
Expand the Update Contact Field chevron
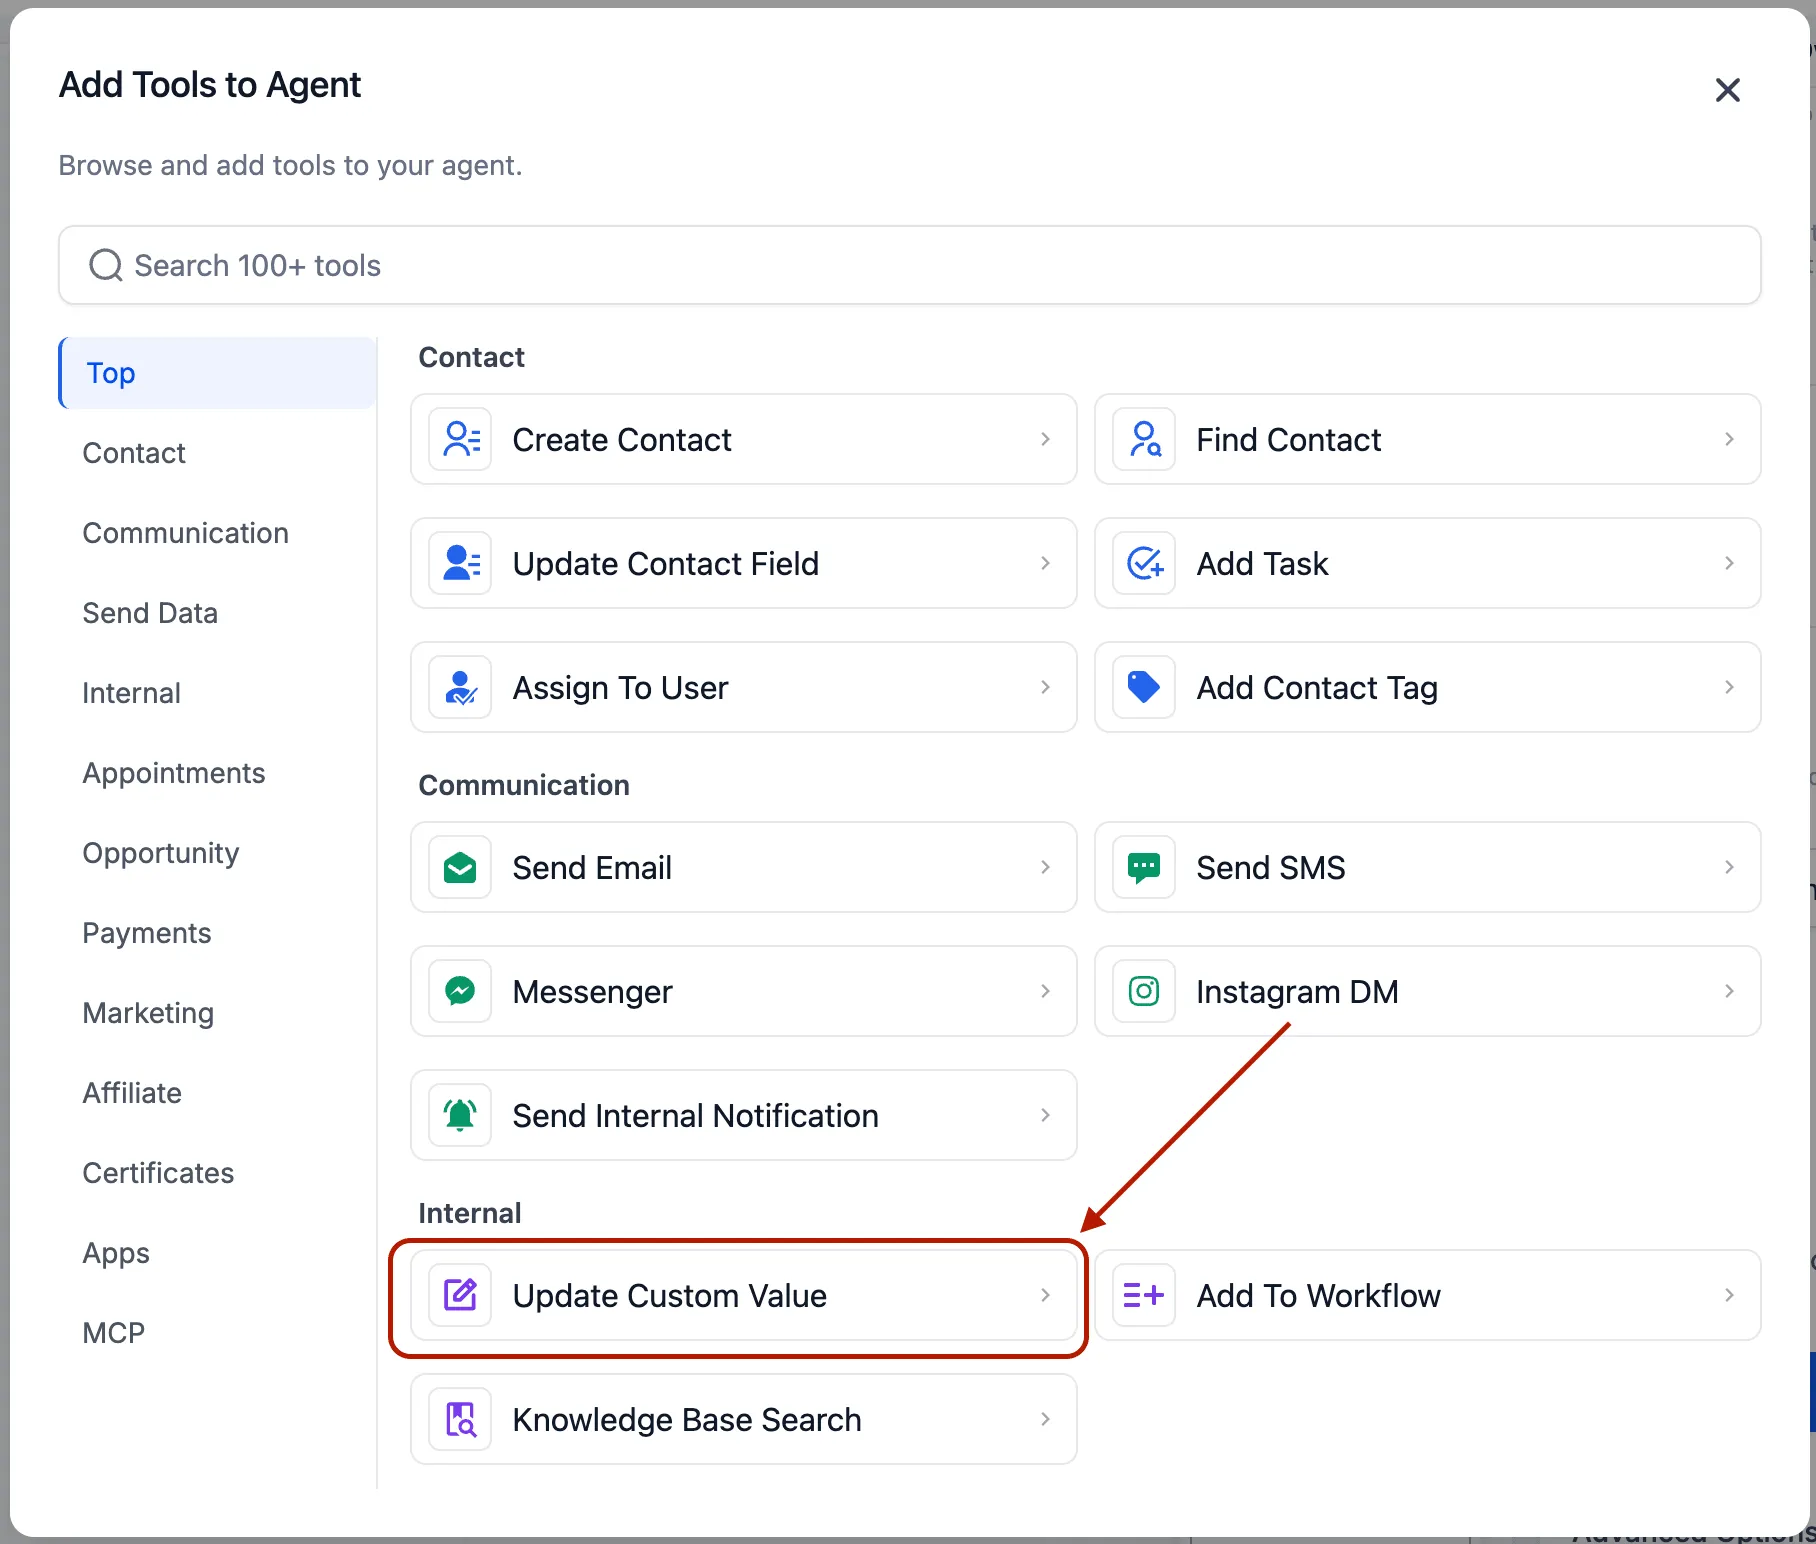tap(1045, 563)
